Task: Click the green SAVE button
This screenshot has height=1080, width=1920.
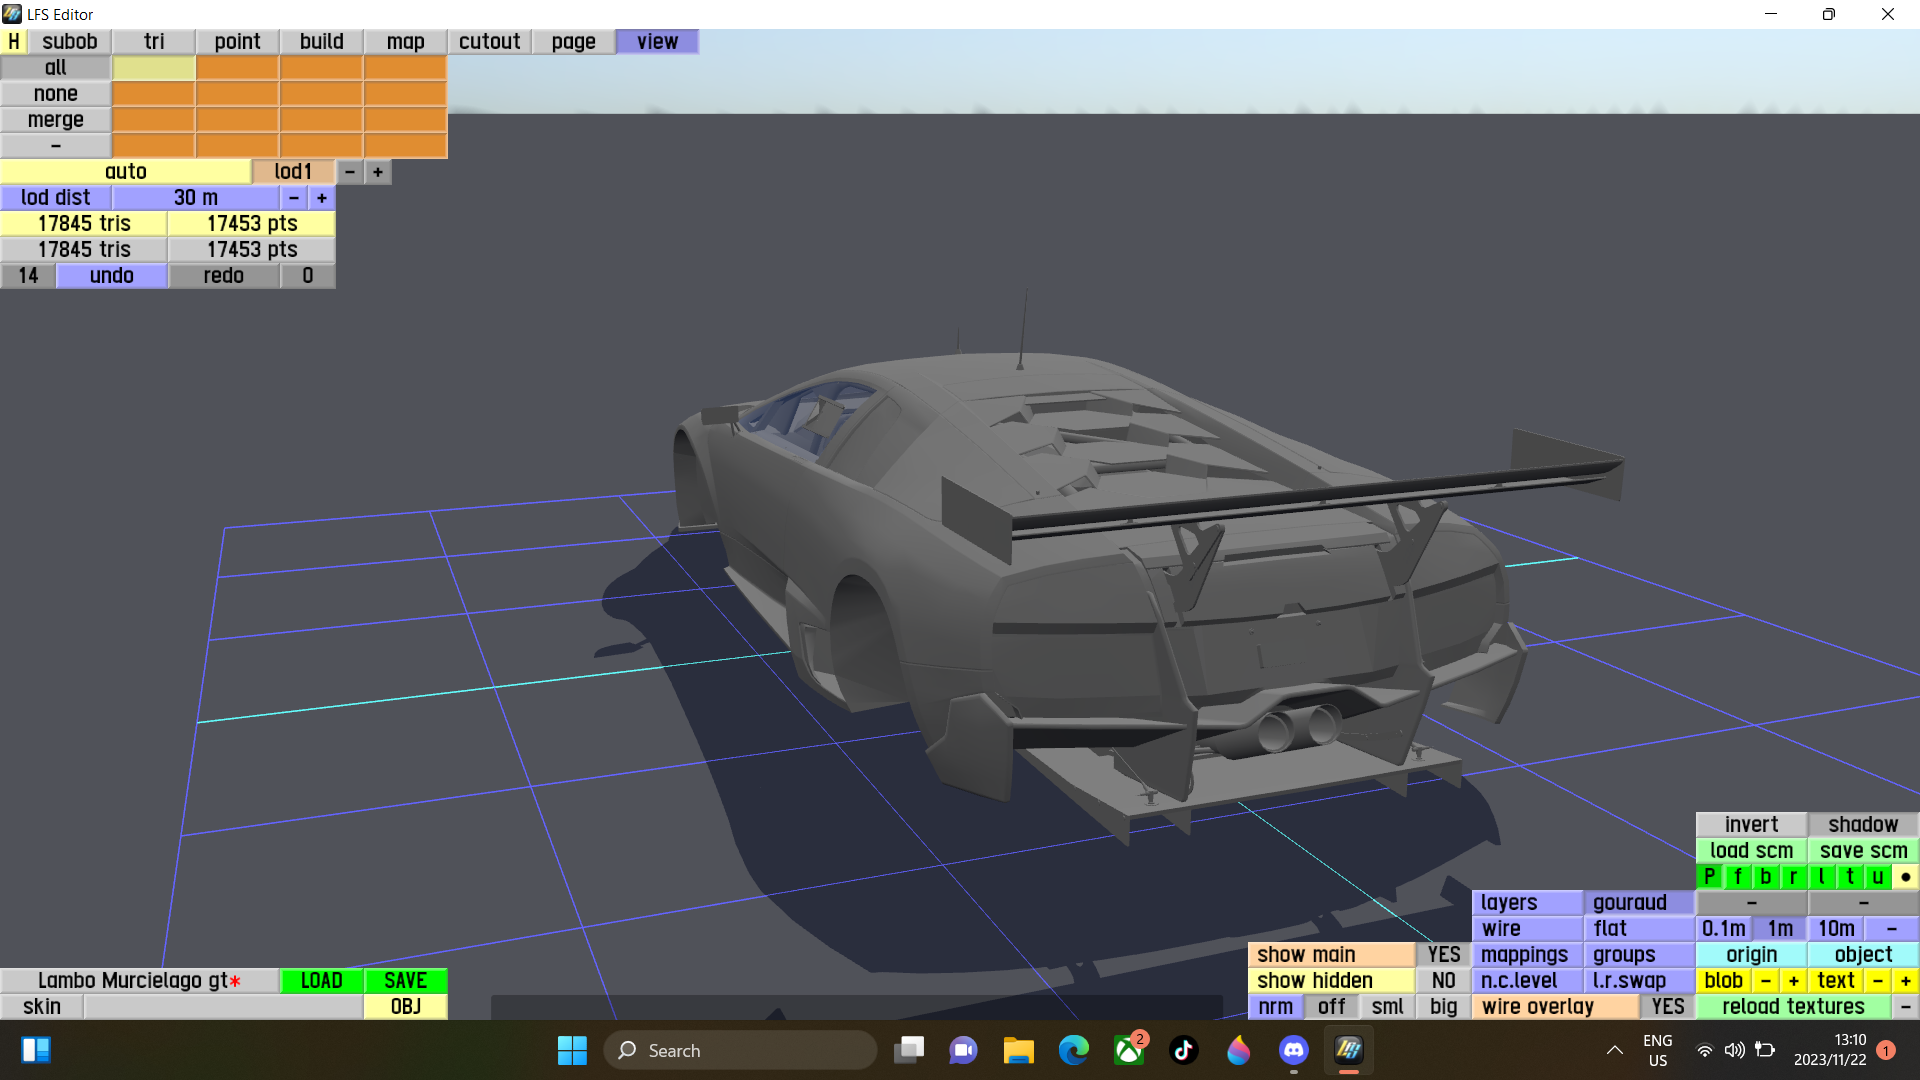Action: 405,981
